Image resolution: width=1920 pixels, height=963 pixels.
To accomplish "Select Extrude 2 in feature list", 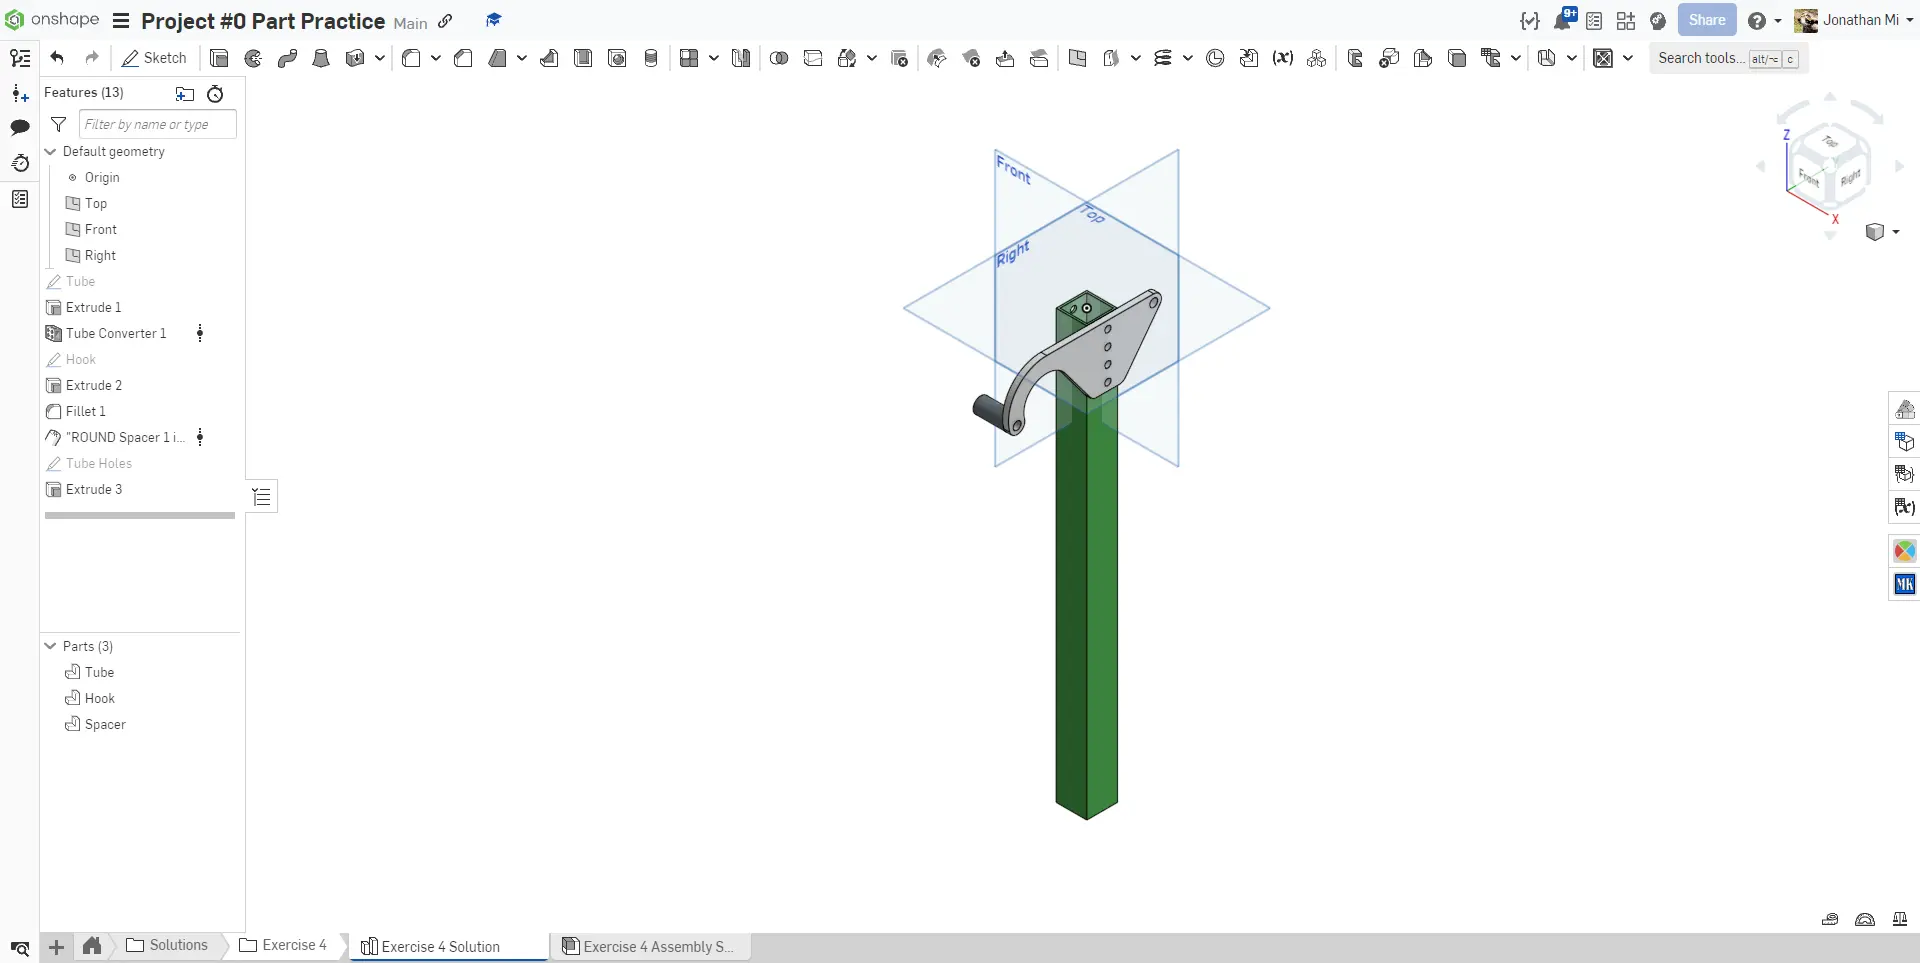I will pos(94,385).
